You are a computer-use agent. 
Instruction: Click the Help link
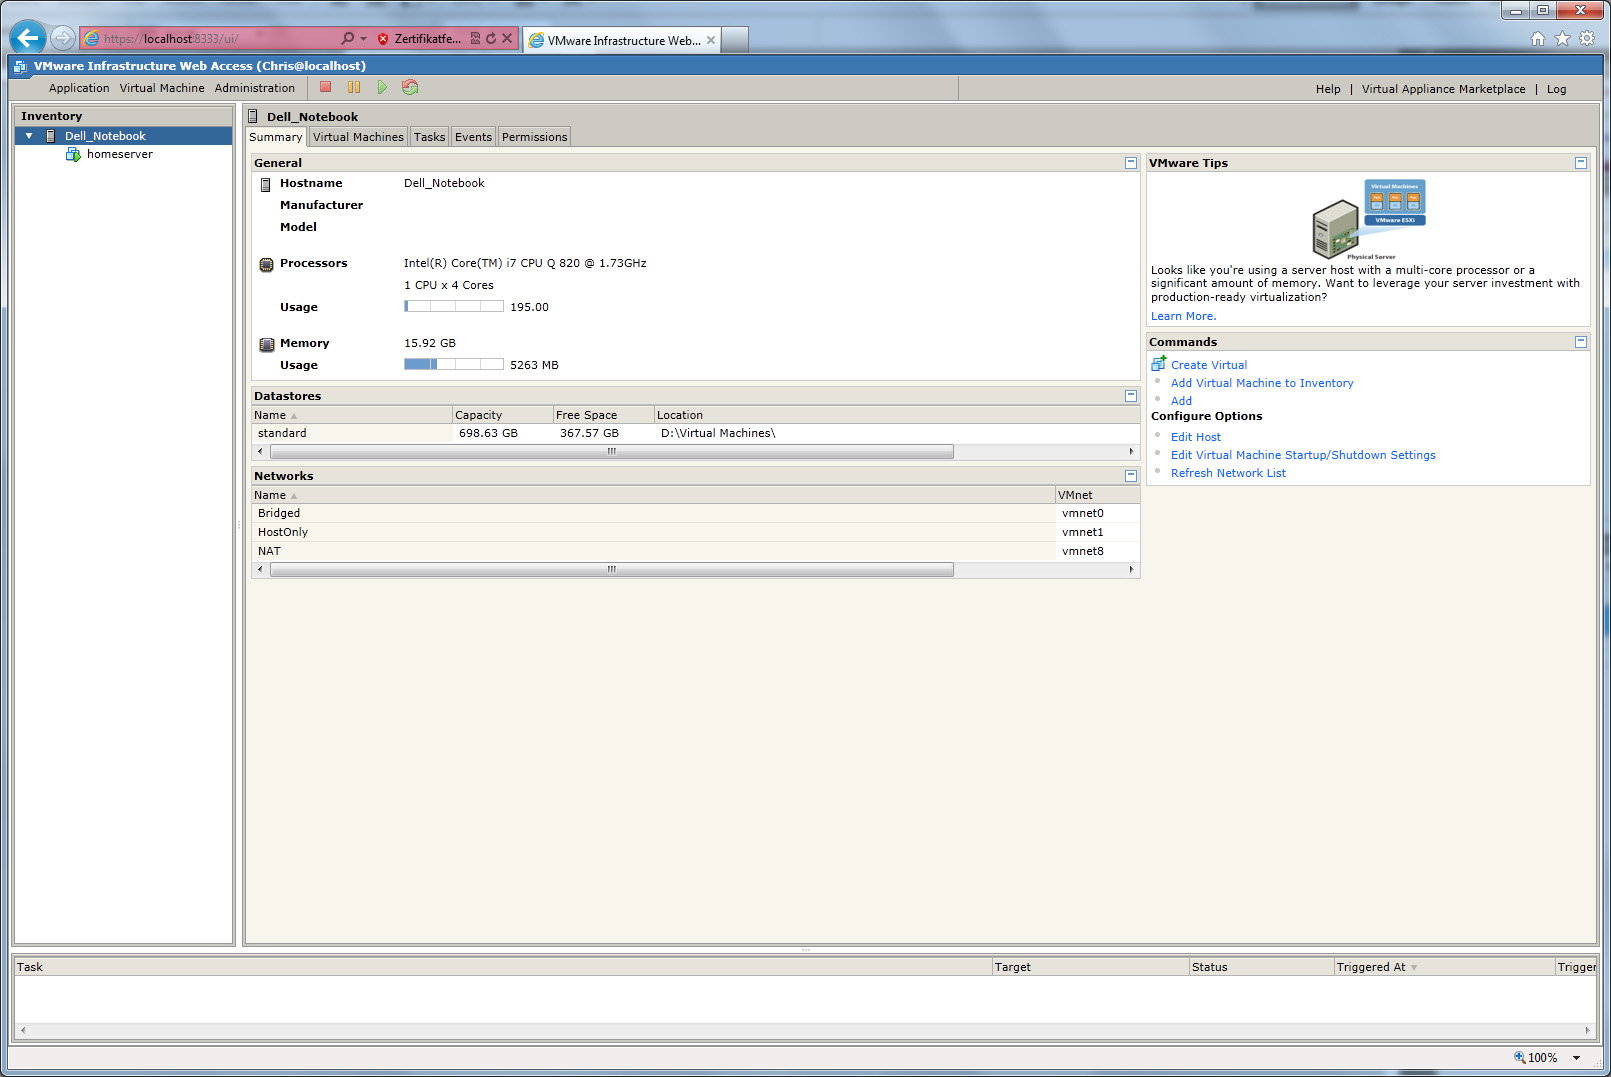click(x=1328, y=89)
